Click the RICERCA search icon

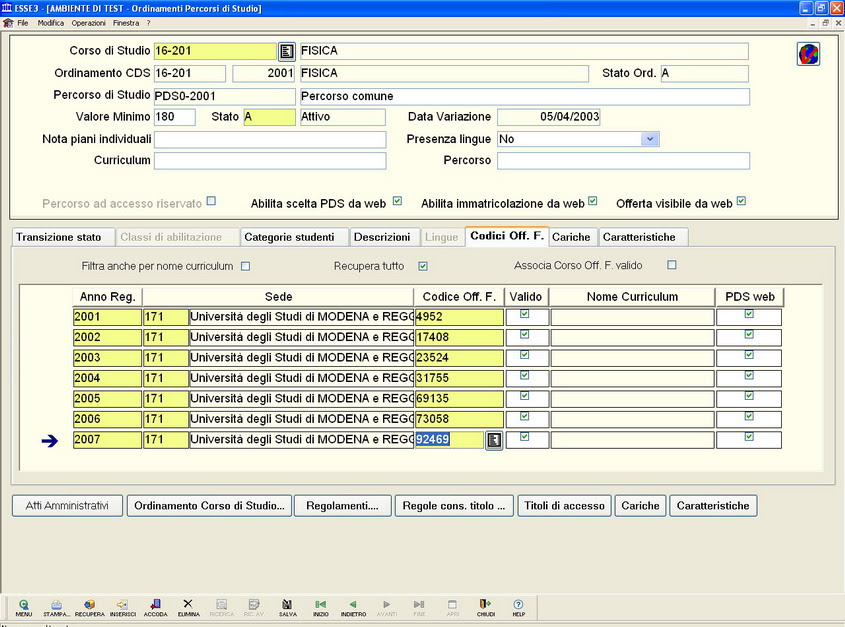(221, 608)
